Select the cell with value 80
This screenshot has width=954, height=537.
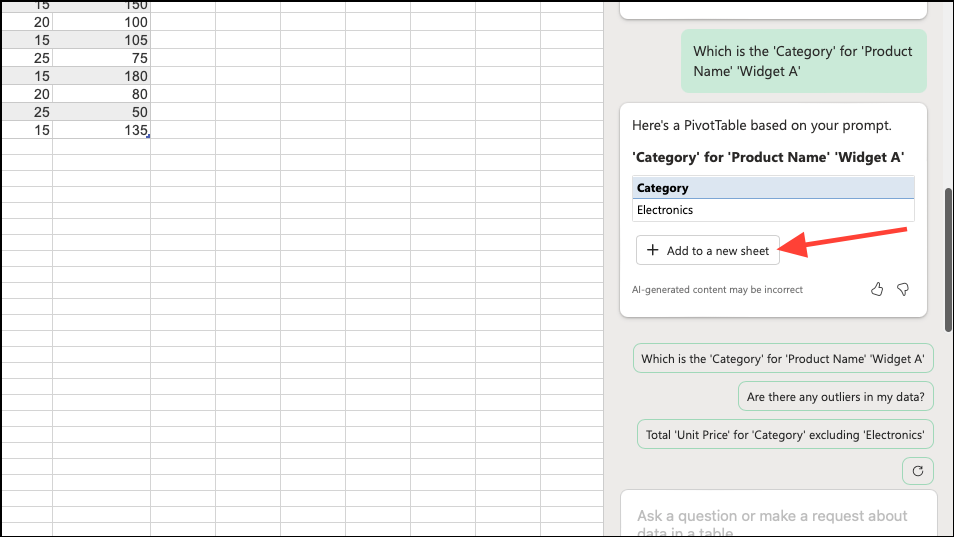click(x=102, y=94)
